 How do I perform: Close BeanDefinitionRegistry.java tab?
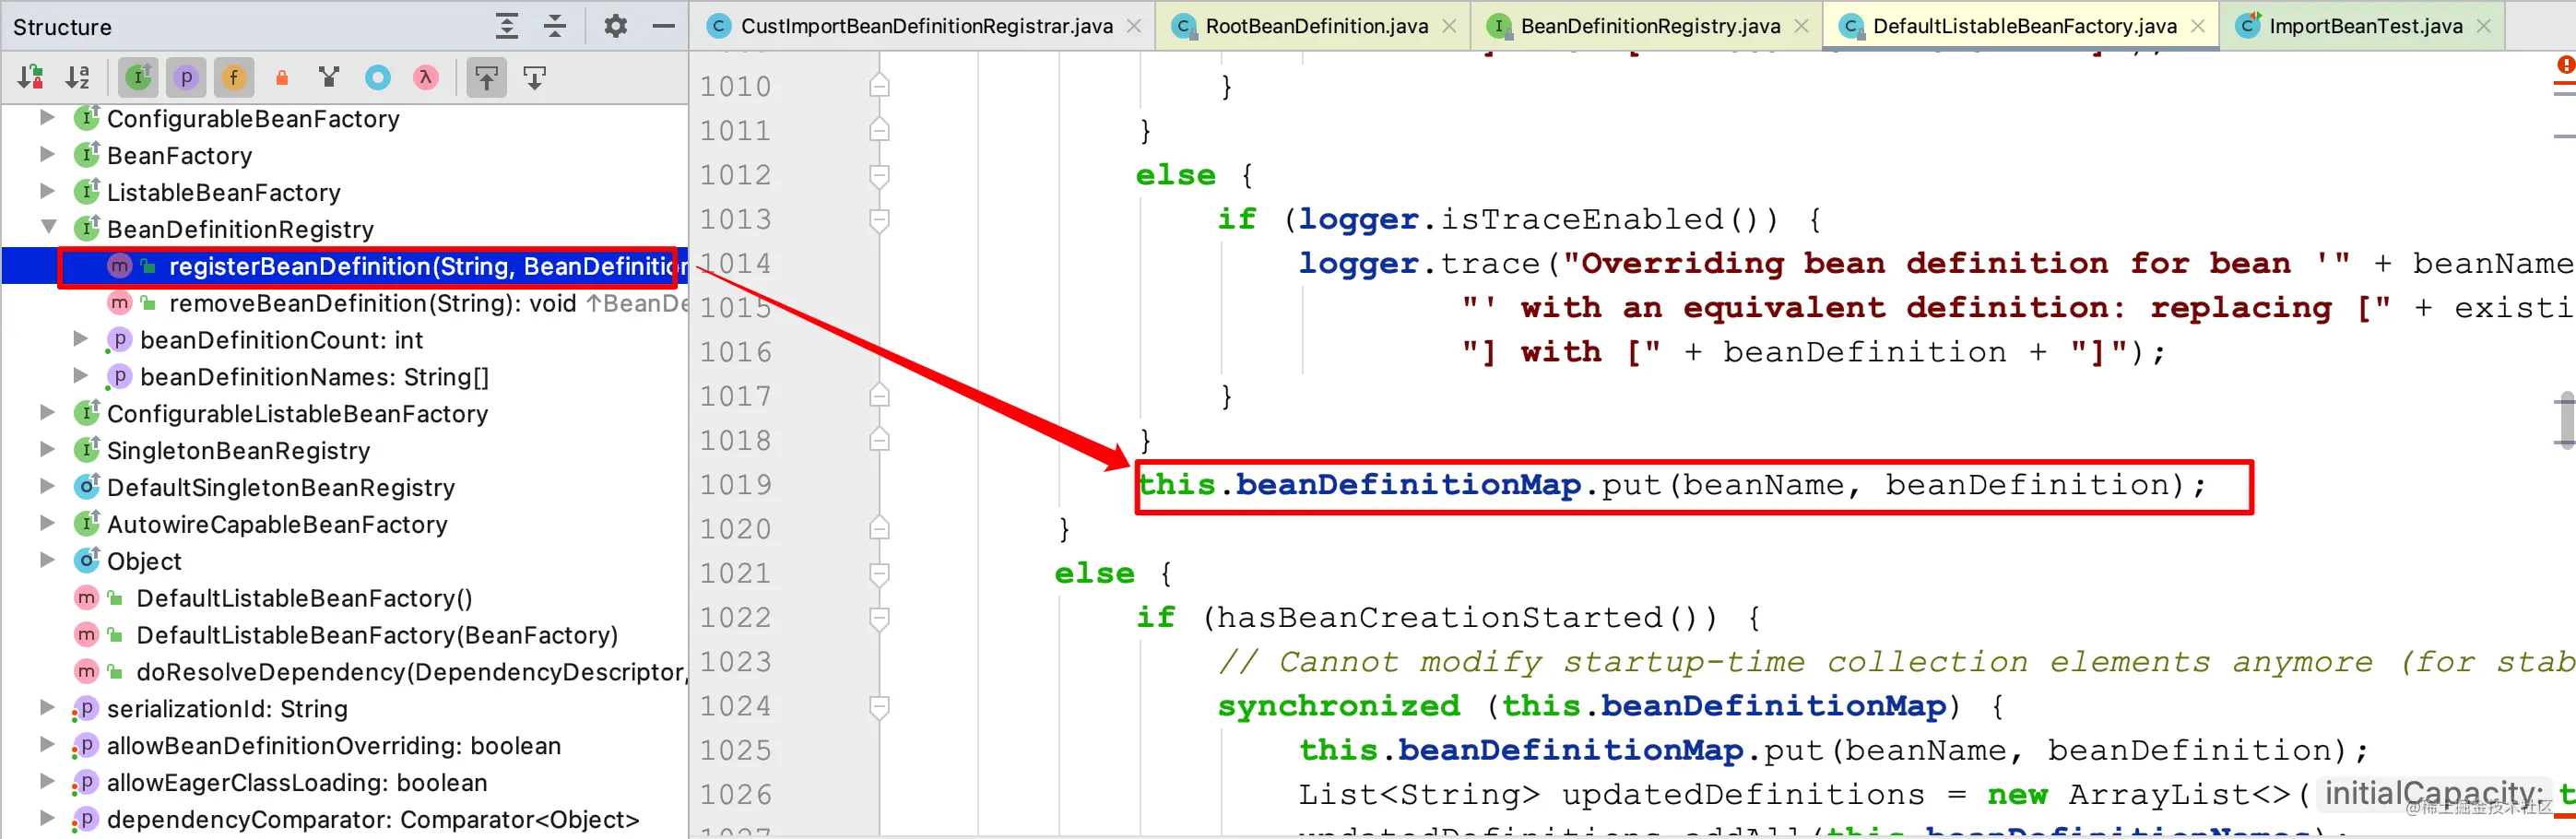click(1801, 26)
